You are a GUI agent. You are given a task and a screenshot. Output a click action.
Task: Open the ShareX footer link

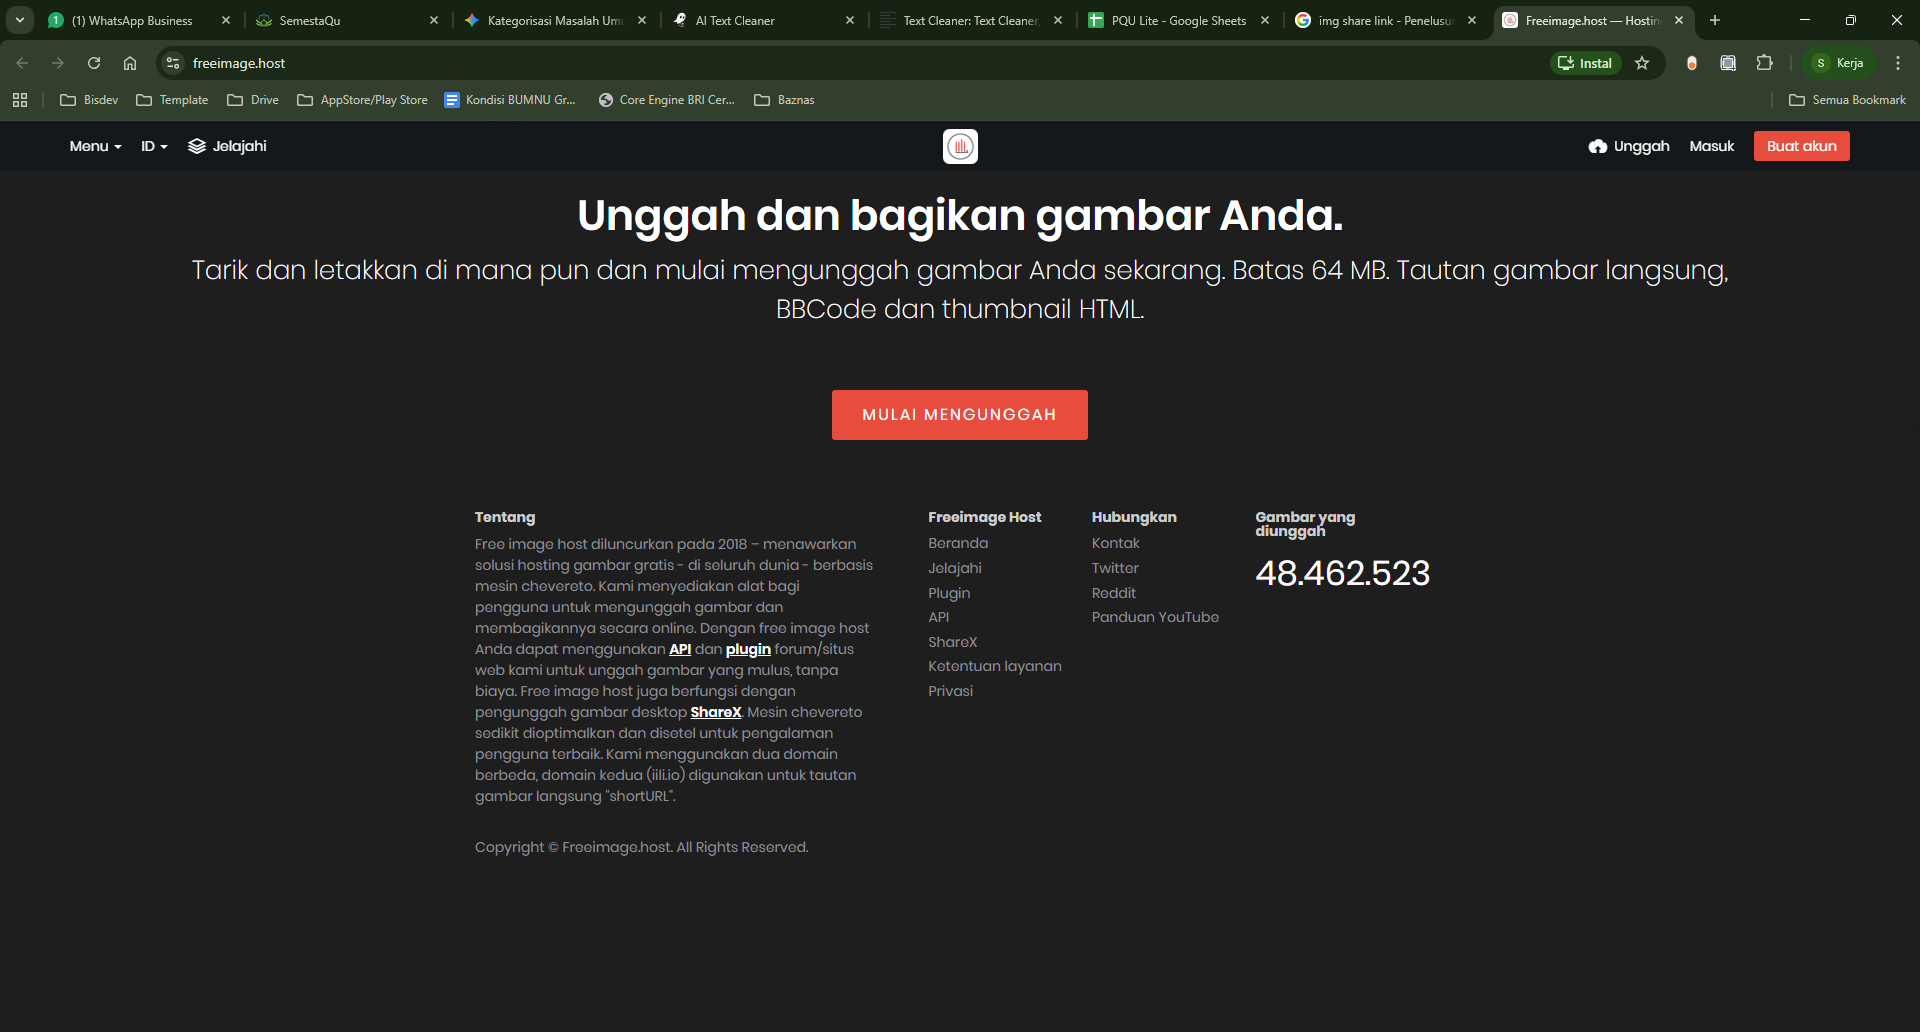[x=953, y=642]
